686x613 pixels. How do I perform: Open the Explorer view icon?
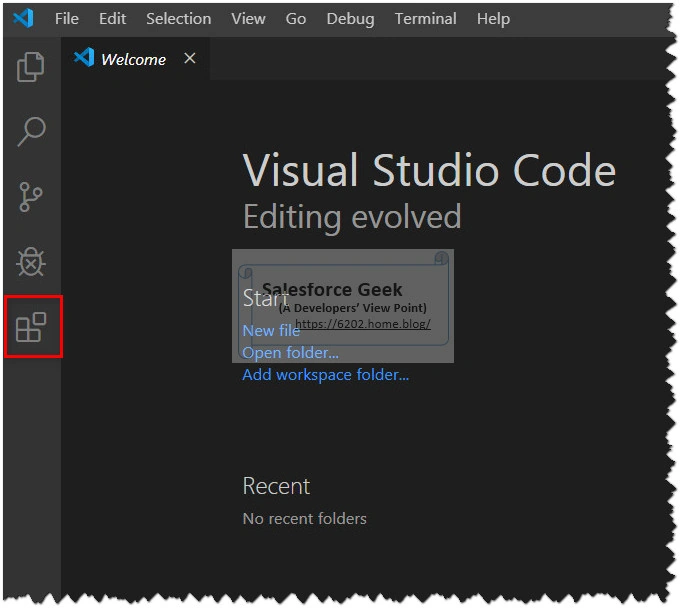pyautogui.click(x=31, y=67)
